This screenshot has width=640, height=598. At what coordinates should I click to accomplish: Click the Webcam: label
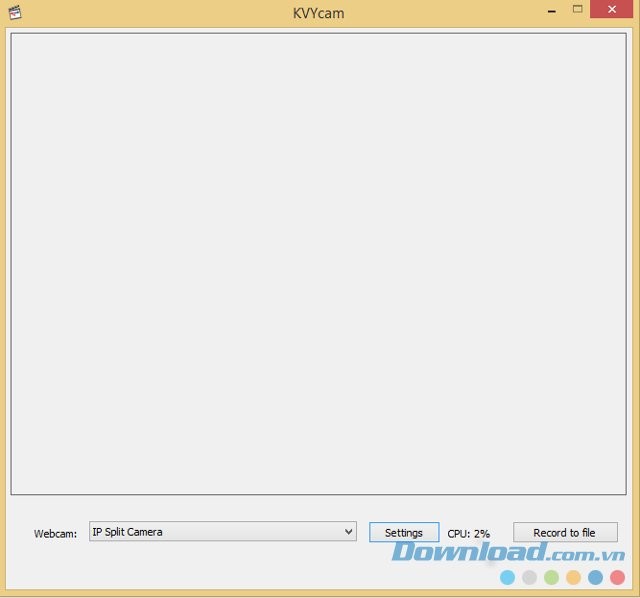pyautogui.click(x=55, y=534)
